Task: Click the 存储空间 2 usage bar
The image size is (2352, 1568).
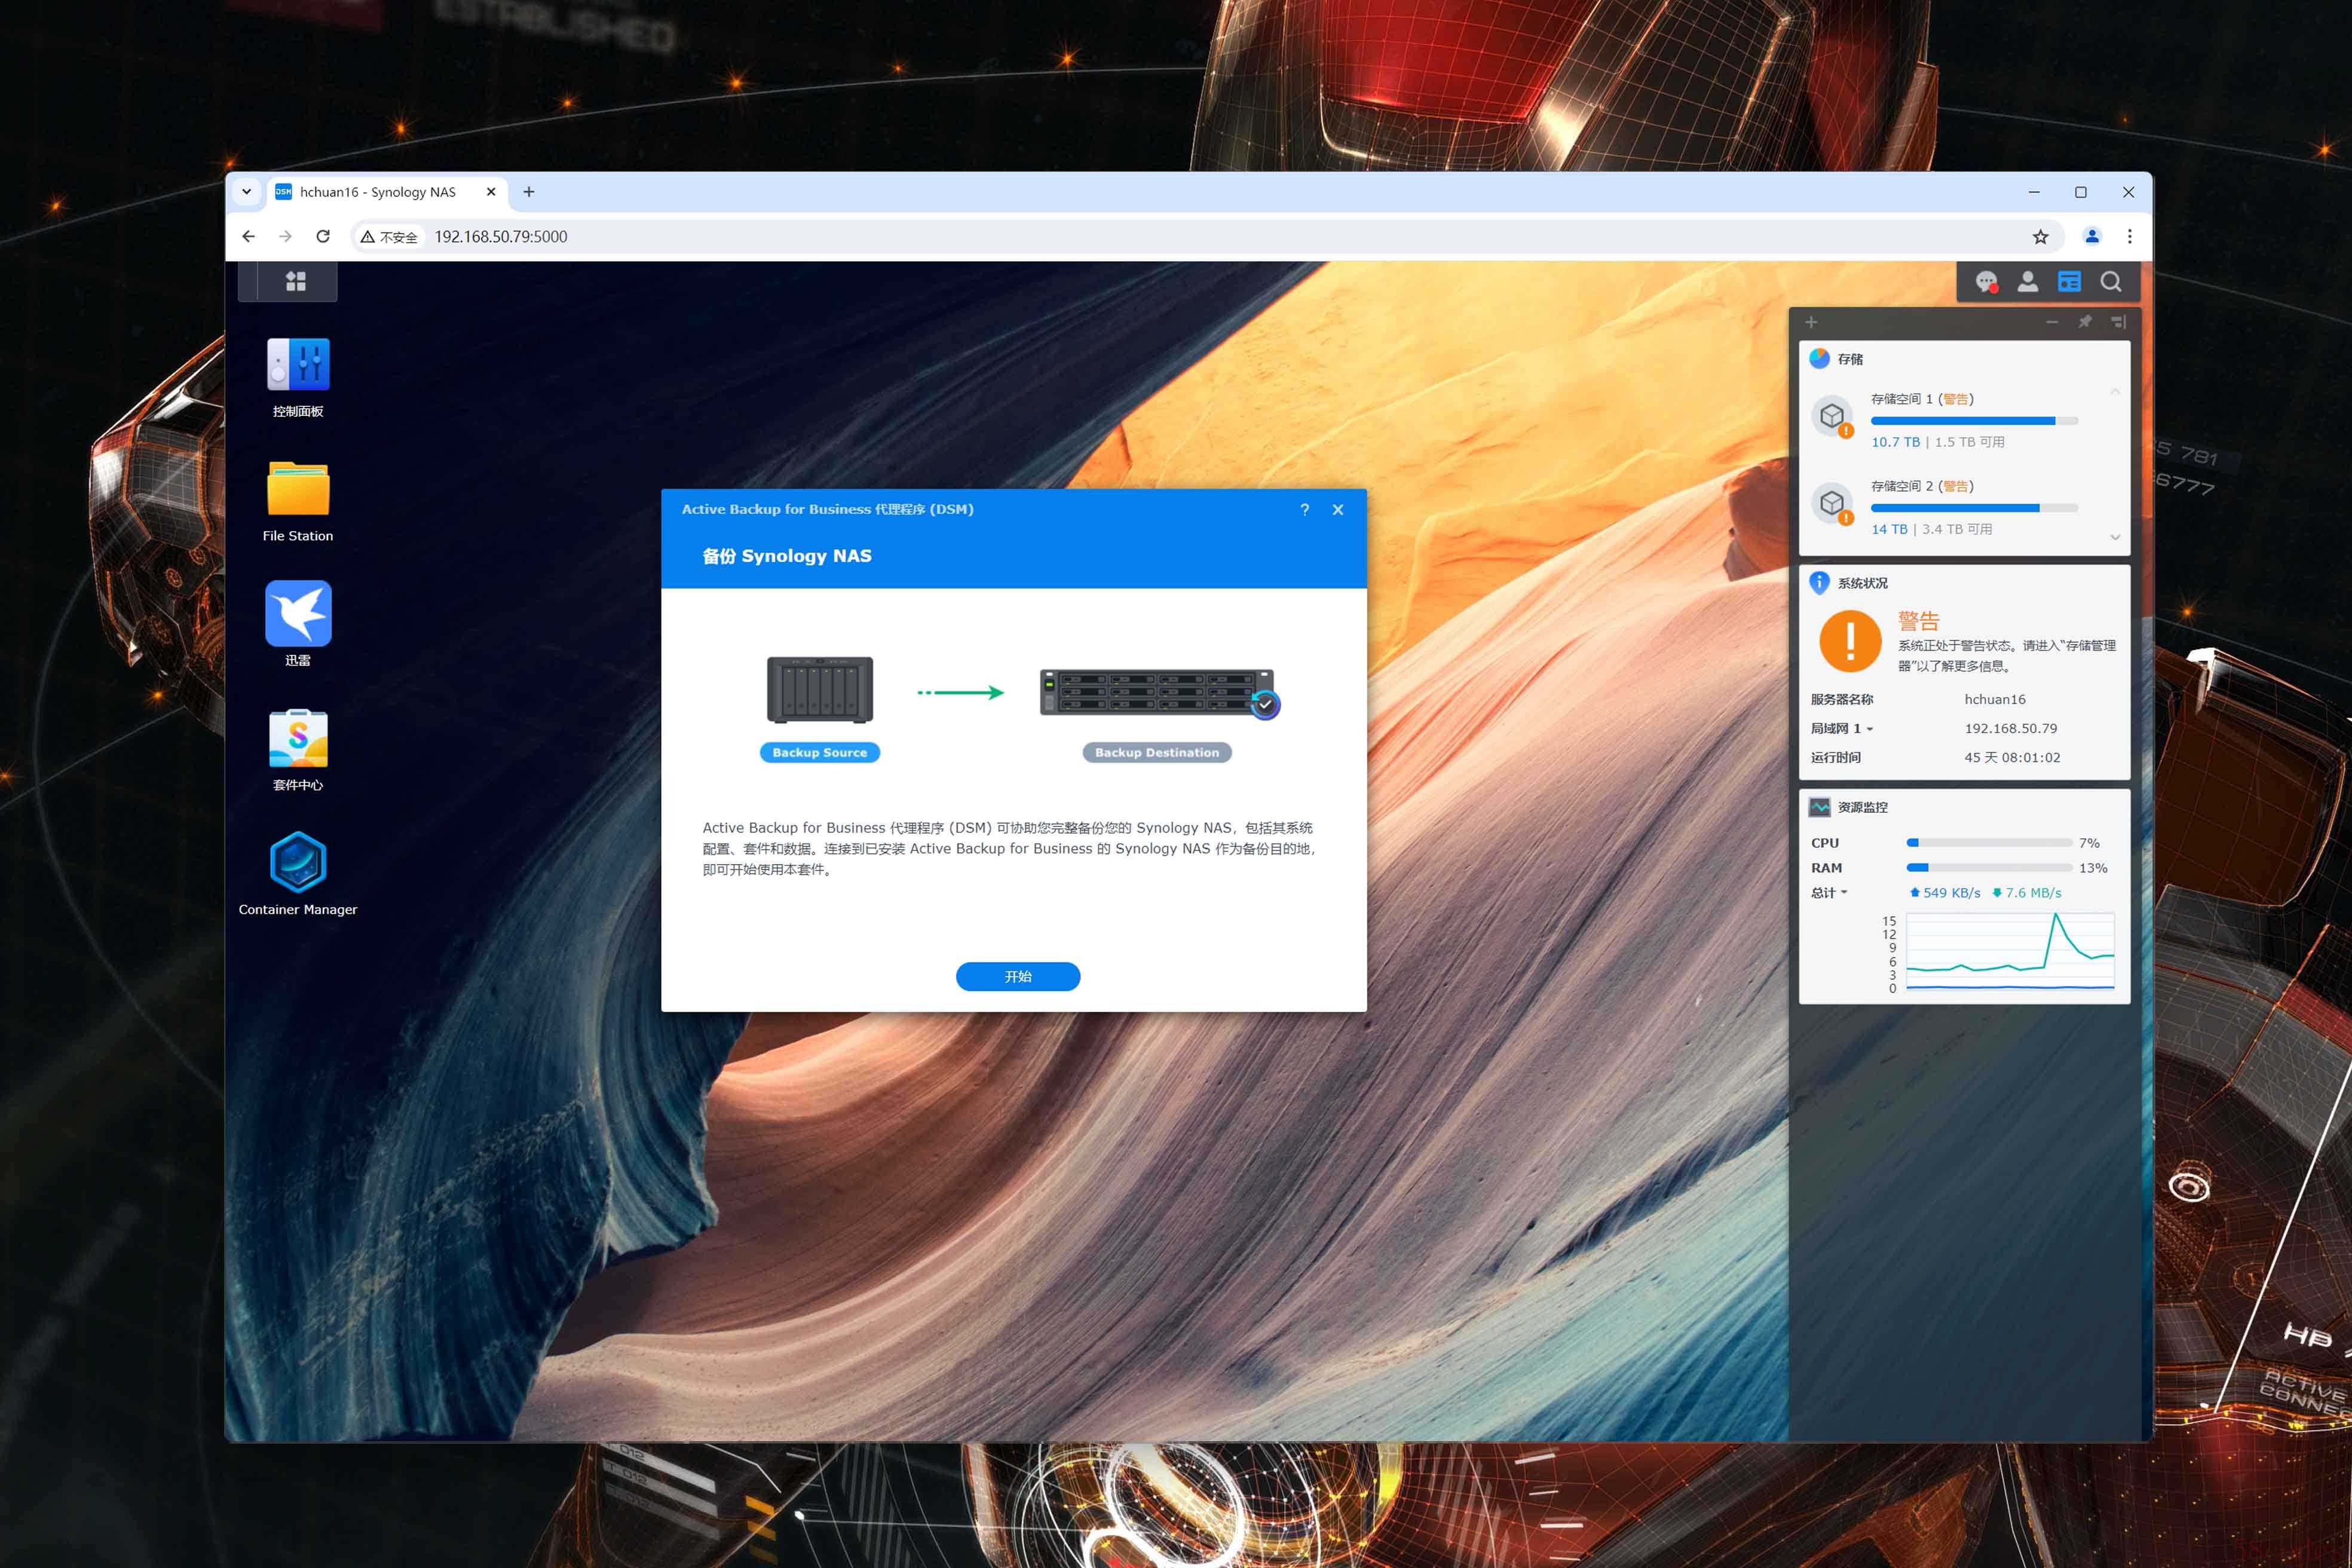Action: click(x=1974, y=508)
